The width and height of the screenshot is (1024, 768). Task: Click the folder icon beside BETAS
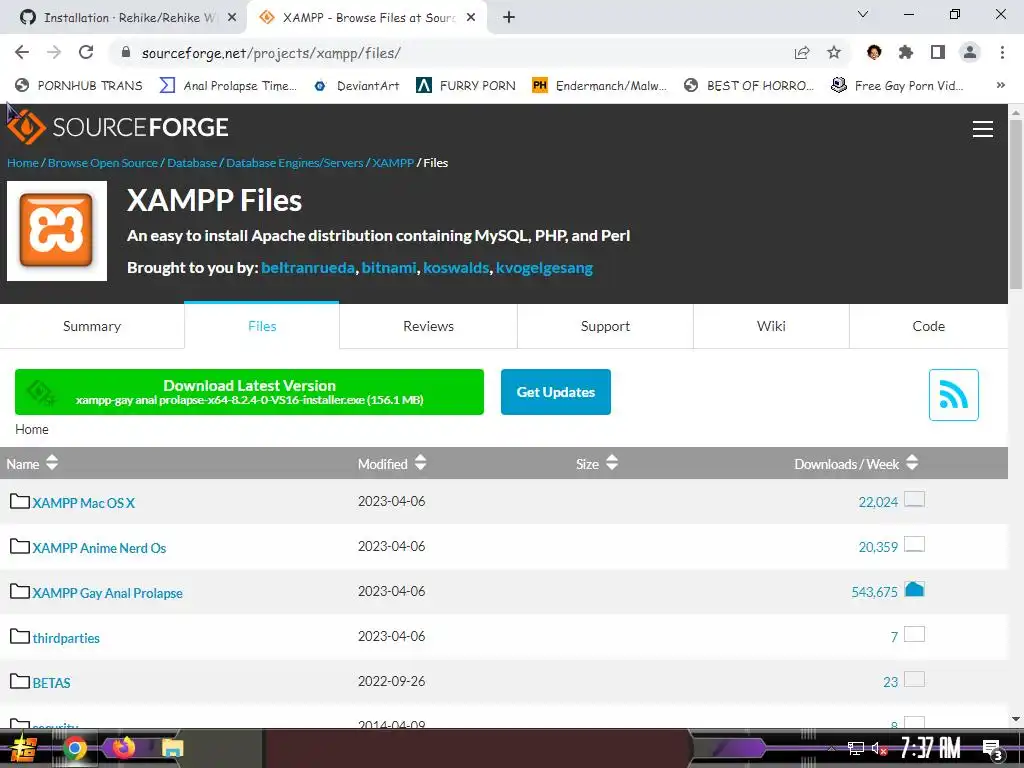tap(20, 681)
